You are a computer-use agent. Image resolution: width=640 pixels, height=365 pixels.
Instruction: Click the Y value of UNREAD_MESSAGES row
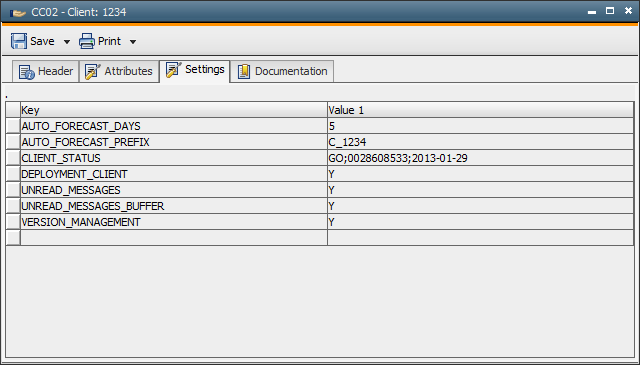(480, 190)
